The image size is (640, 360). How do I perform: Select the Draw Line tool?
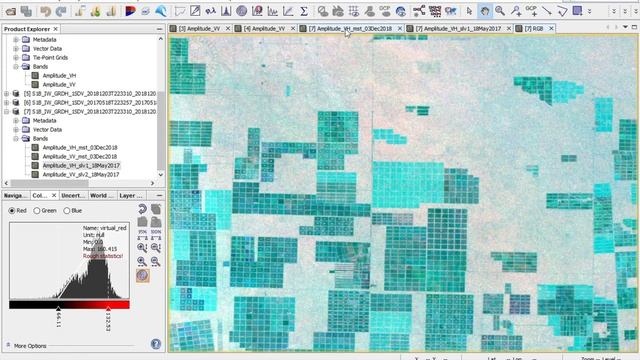pos(547,11)
